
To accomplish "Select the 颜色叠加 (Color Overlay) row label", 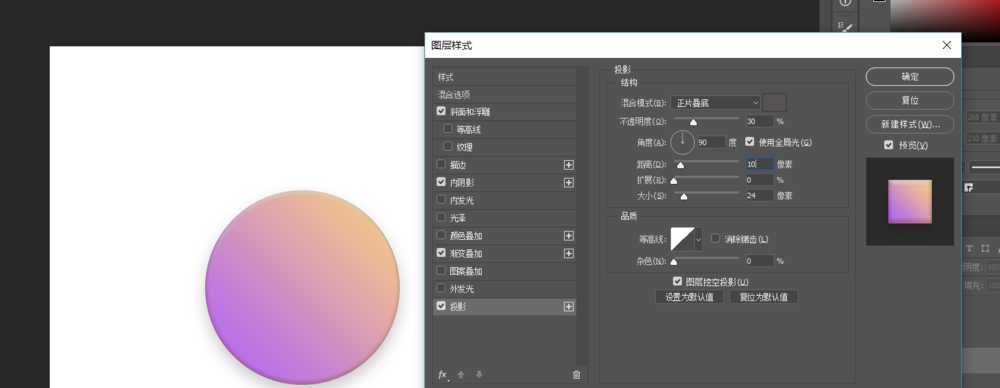I will [x=466, y=236].
